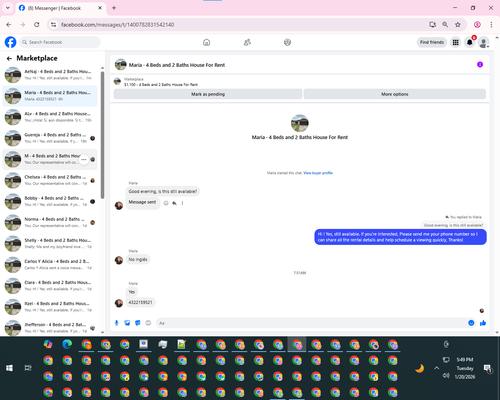Screen dimensions: 500x400
Task: Click More options button
Action: [395, 94]
